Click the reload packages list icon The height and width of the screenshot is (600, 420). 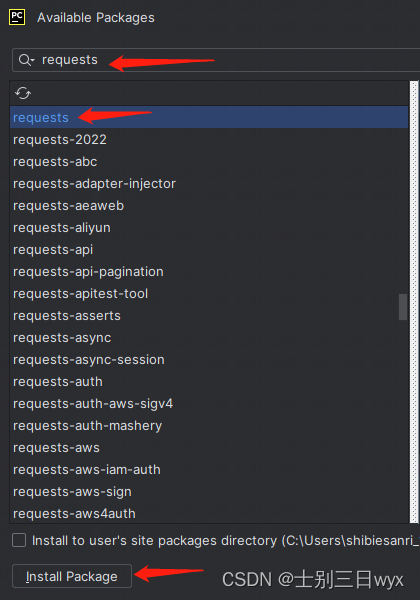tap(23, 93)
